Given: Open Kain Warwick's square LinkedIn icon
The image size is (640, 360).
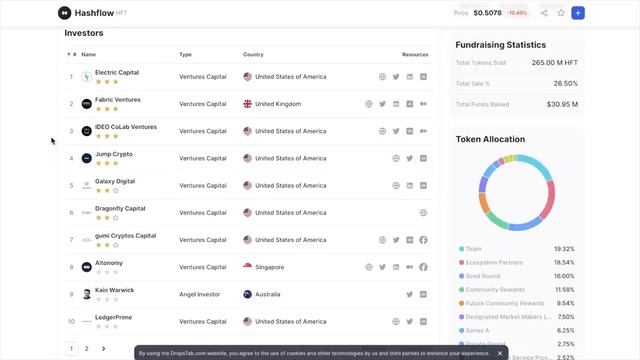Looking at the screenshot, I should (423, 294).
